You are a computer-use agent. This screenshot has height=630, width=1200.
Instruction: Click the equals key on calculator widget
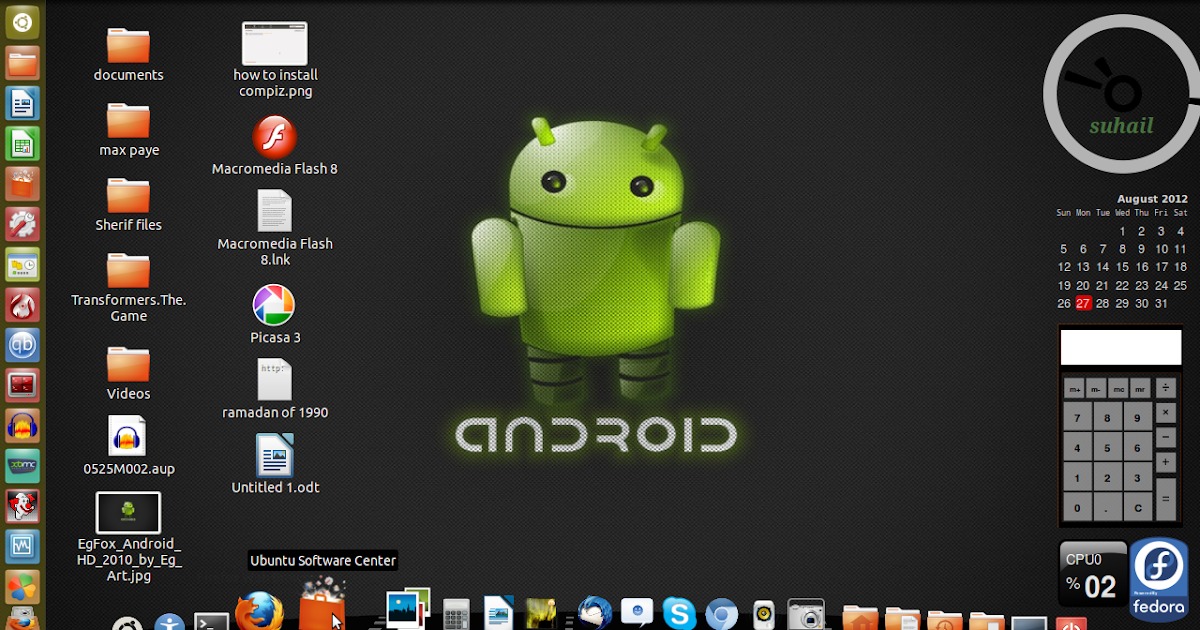point(1166,498)
